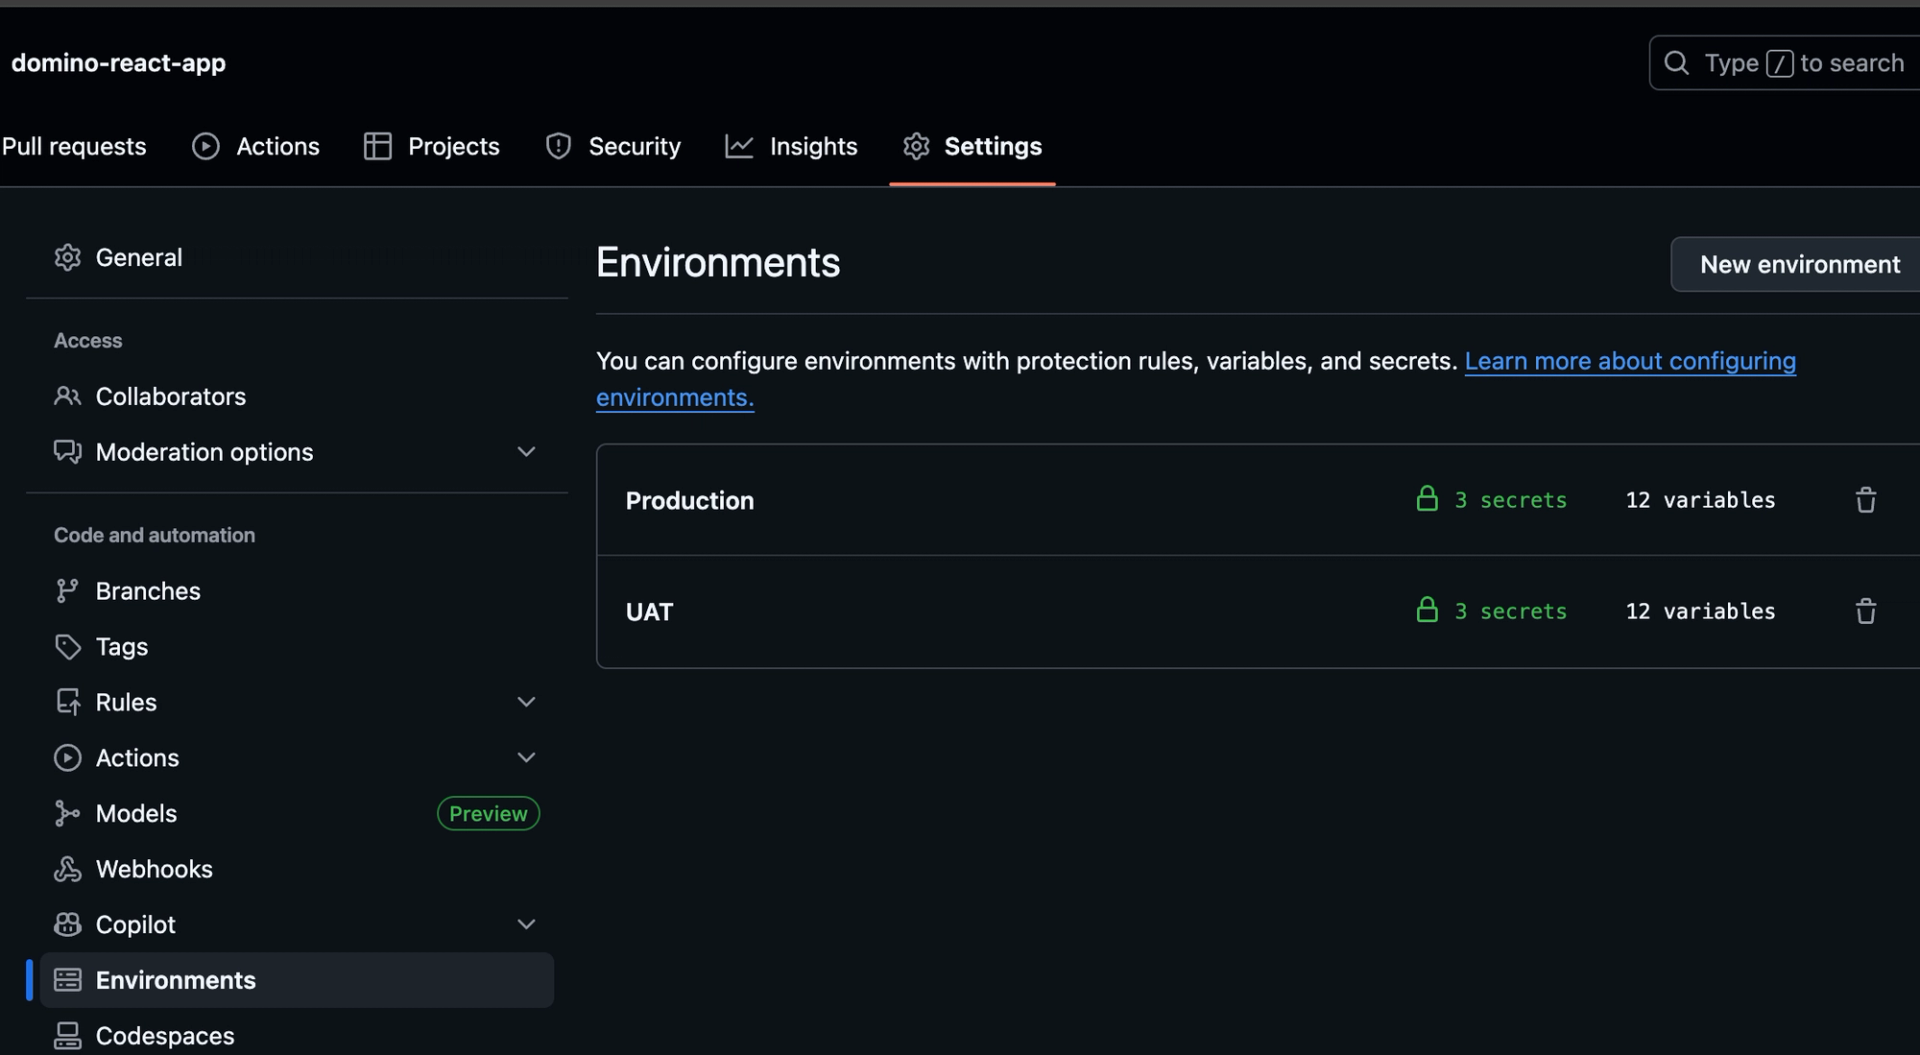This screenshot has width=1920, height=1055.
Task: Open the Production environment
Action: 690,500
